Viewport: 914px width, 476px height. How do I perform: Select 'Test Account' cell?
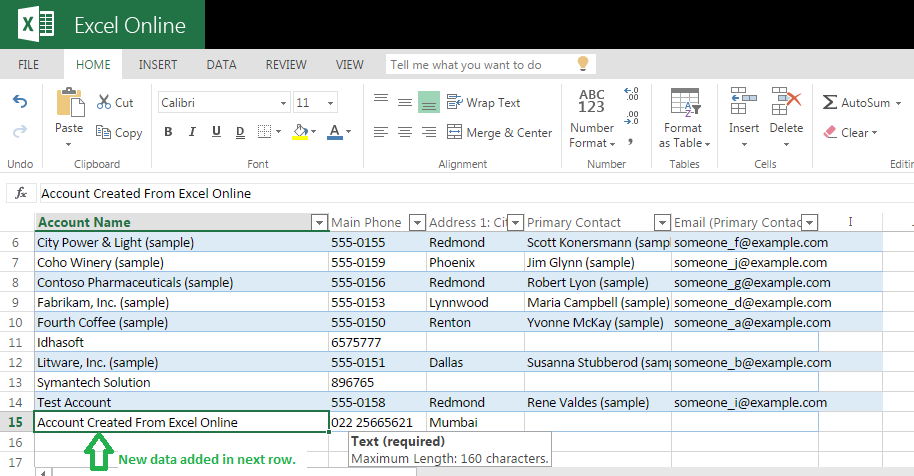click(181, 403)
